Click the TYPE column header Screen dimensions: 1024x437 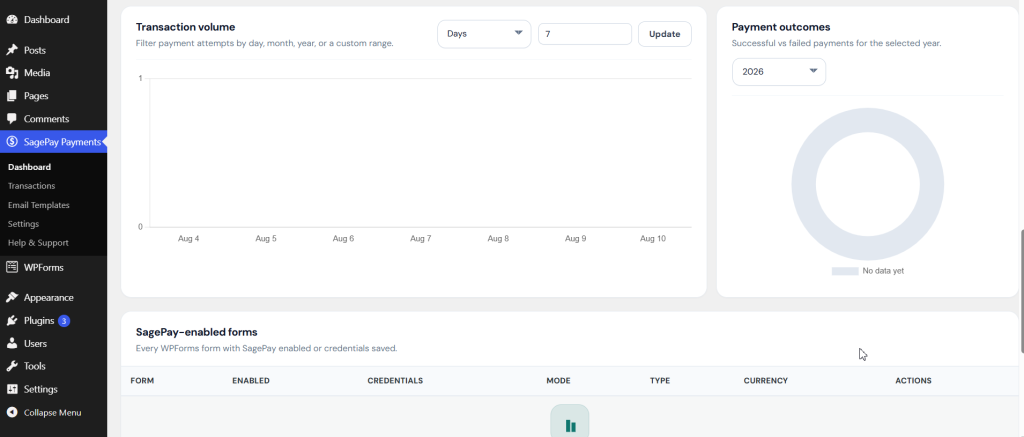tap(660, 381)
